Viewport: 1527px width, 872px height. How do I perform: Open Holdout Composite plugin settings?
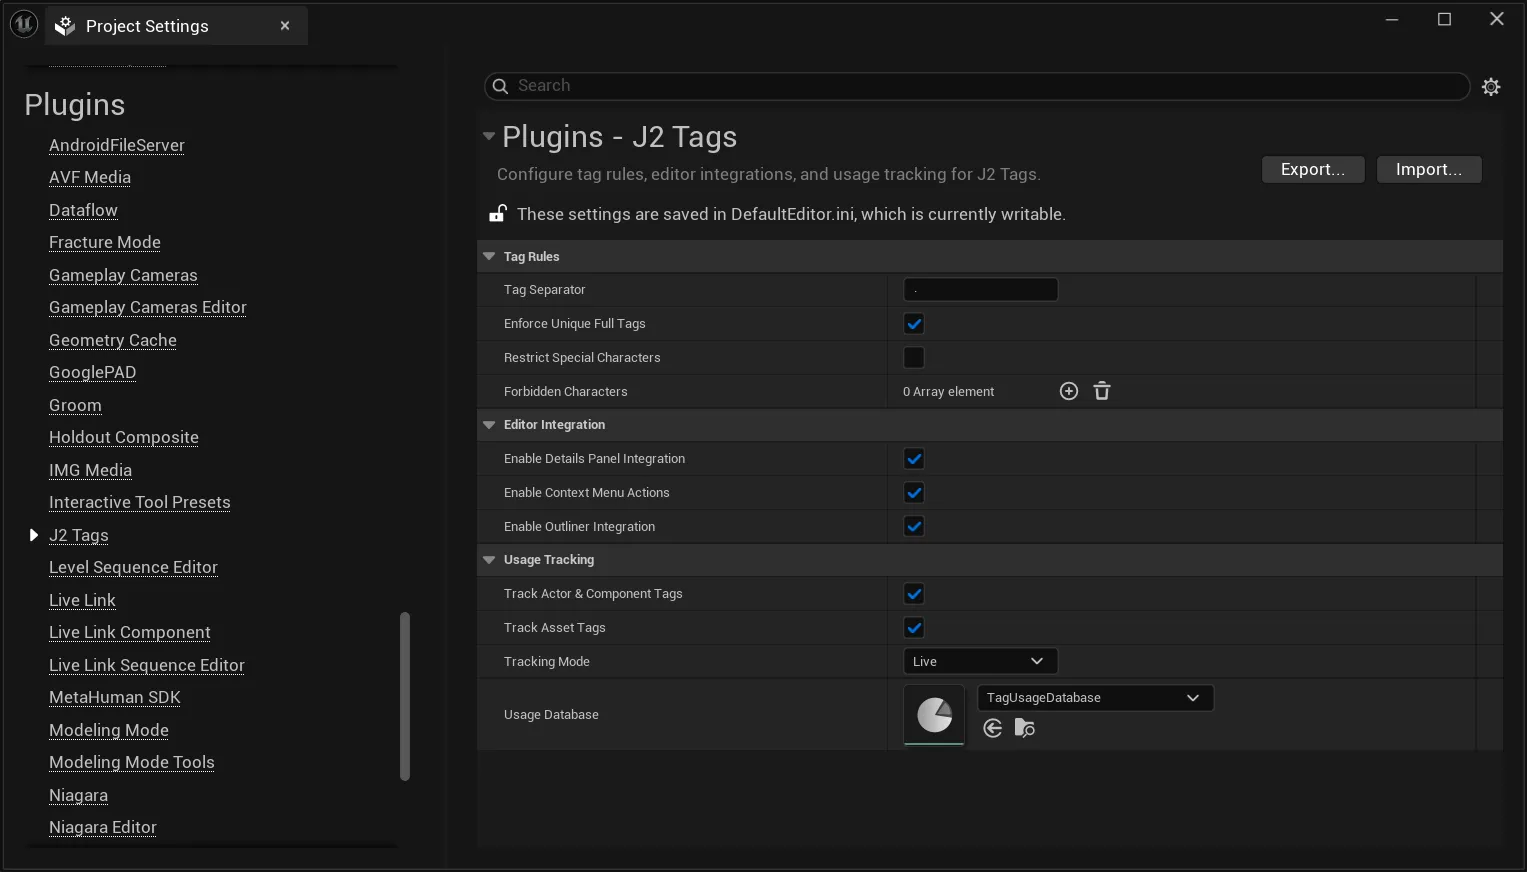[124, 437]
